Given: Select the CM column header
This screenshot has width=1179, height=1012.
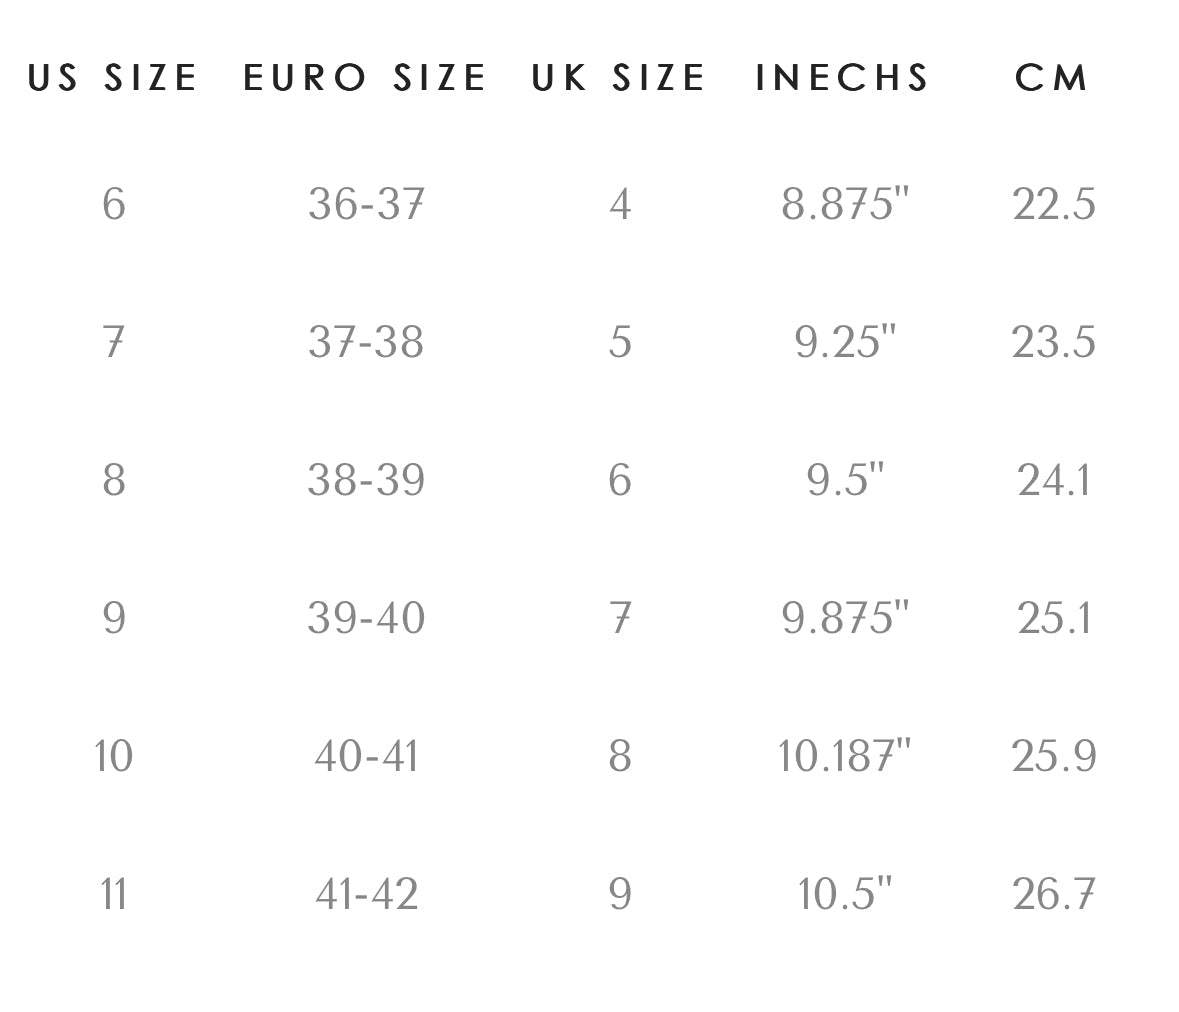Looking at the screenshot, I should point(1052,78).
